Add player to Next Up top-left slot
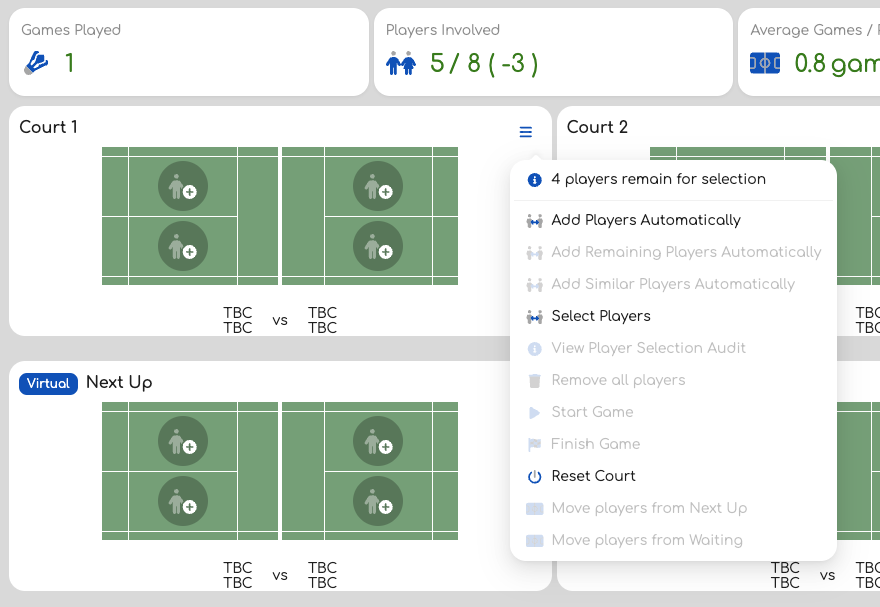Image resolution: width=880 pixels, height=607 pixels. coord(183,441)
